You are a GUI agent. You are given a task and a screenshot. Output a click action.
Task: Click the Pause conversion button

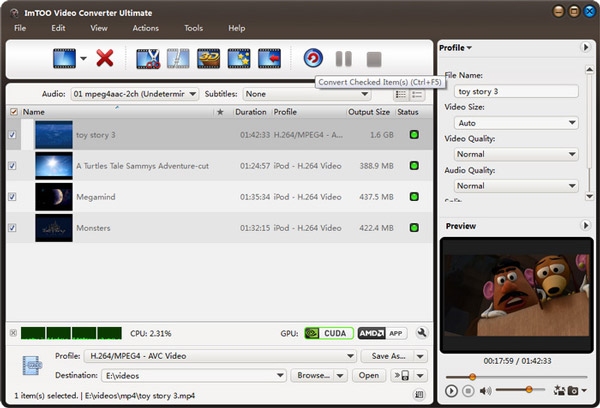(343, 59)
